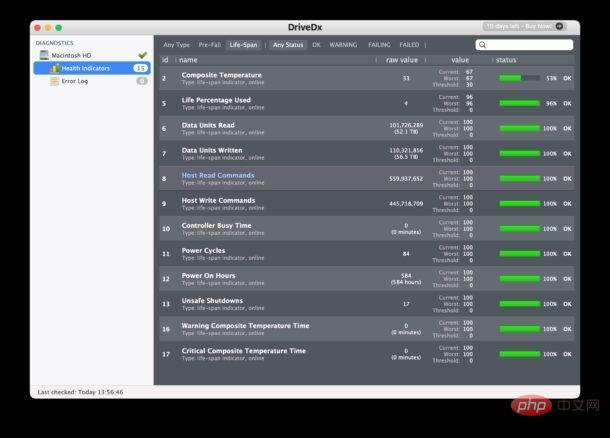Click the magnifier icon in search box
Viewport: 610px width, 438px height.
tap(482, 45)
